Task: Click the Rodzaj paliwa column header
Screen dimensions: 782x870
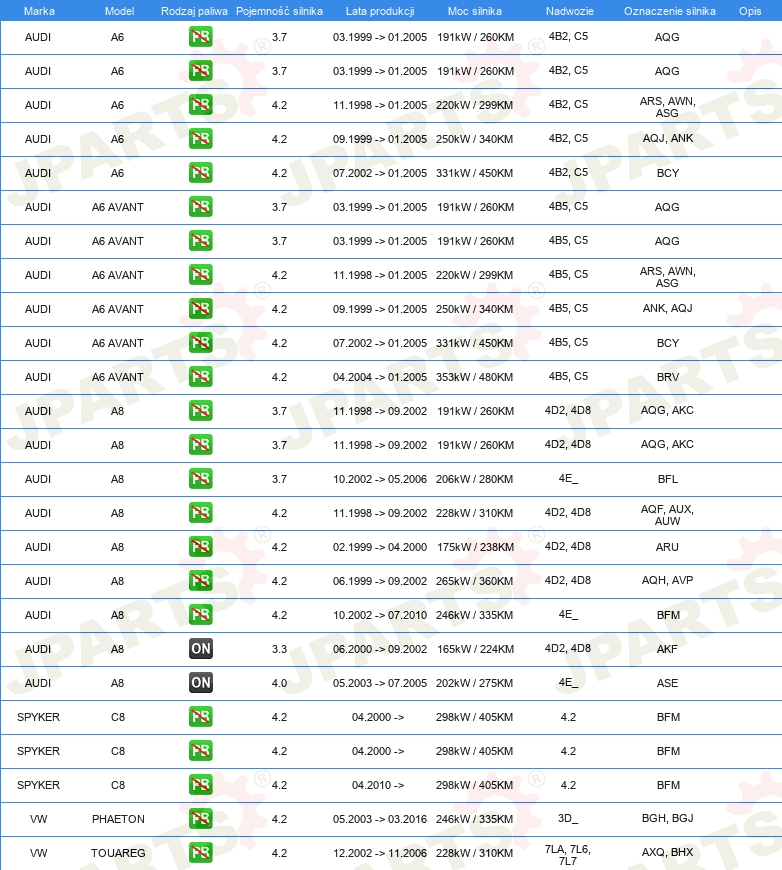Action: pyautogui.click(x=194, y=11)
